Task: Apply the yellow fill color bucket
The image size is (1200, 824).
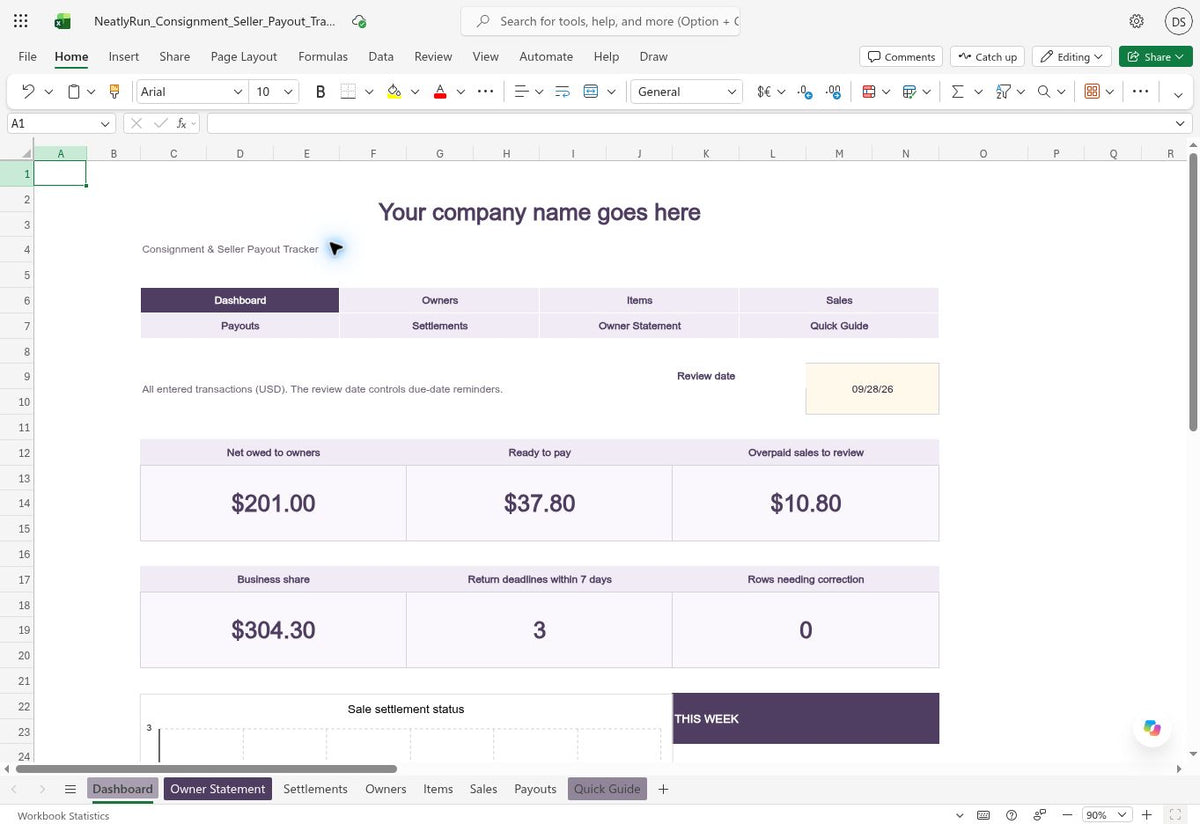Action: (394, 91)
